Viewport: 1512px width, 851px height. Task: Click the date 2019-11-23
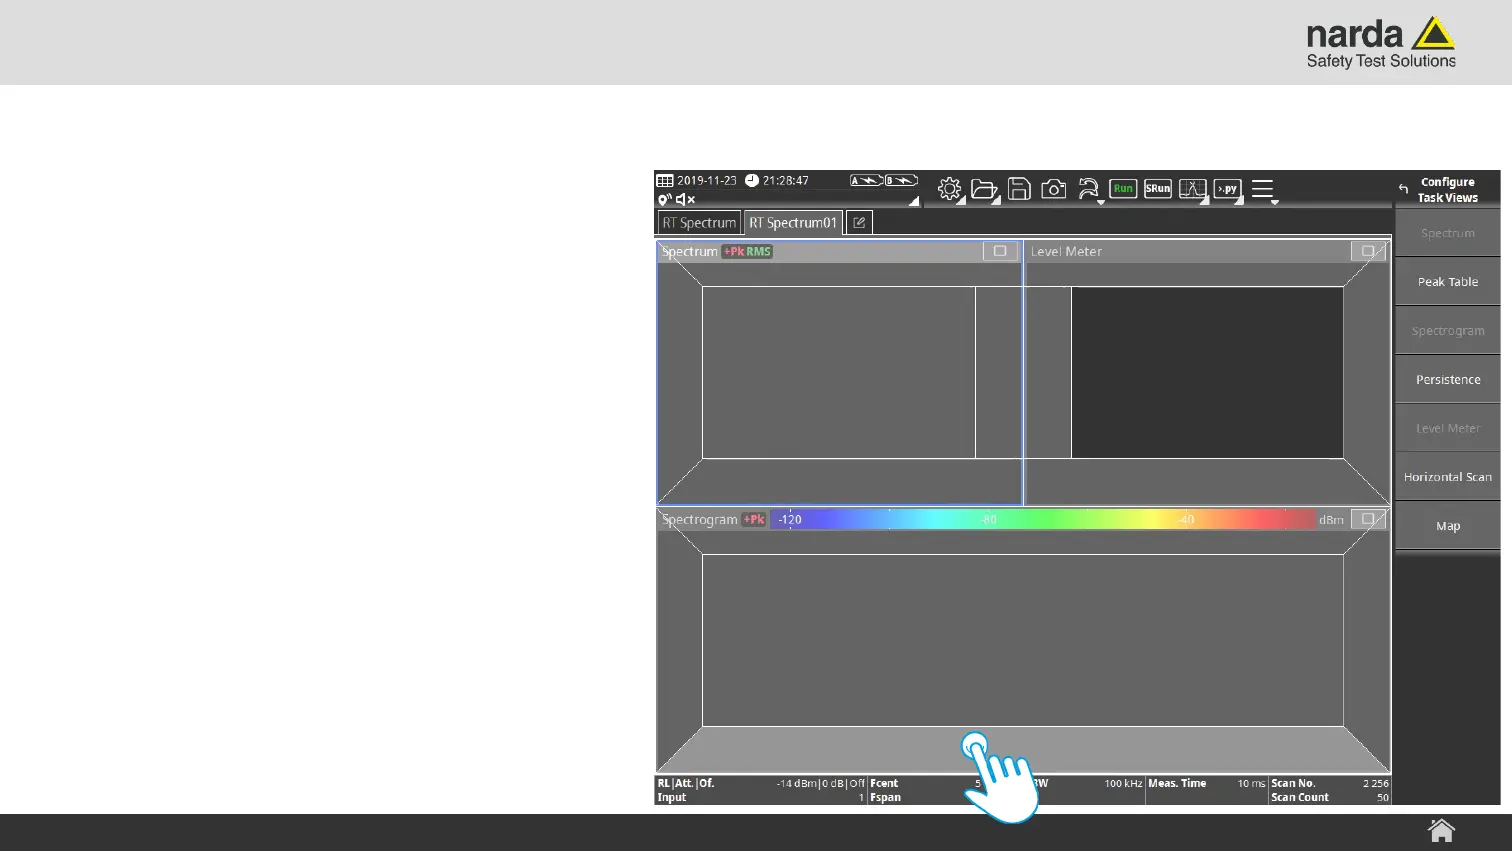coord(707,181)
